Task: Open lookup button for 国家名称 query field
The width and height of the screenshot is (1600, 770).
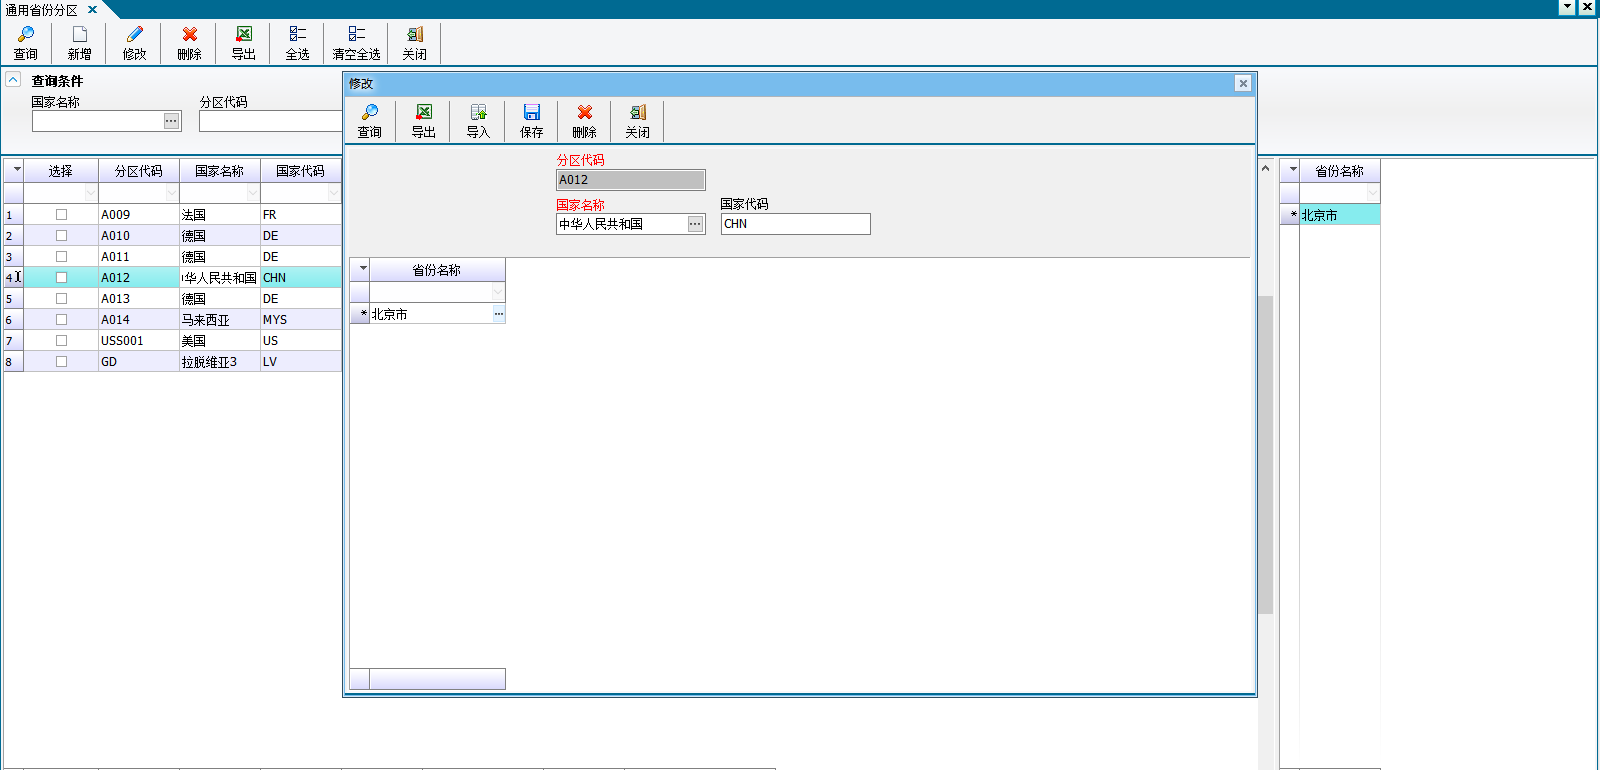Action: pos(172,121)
